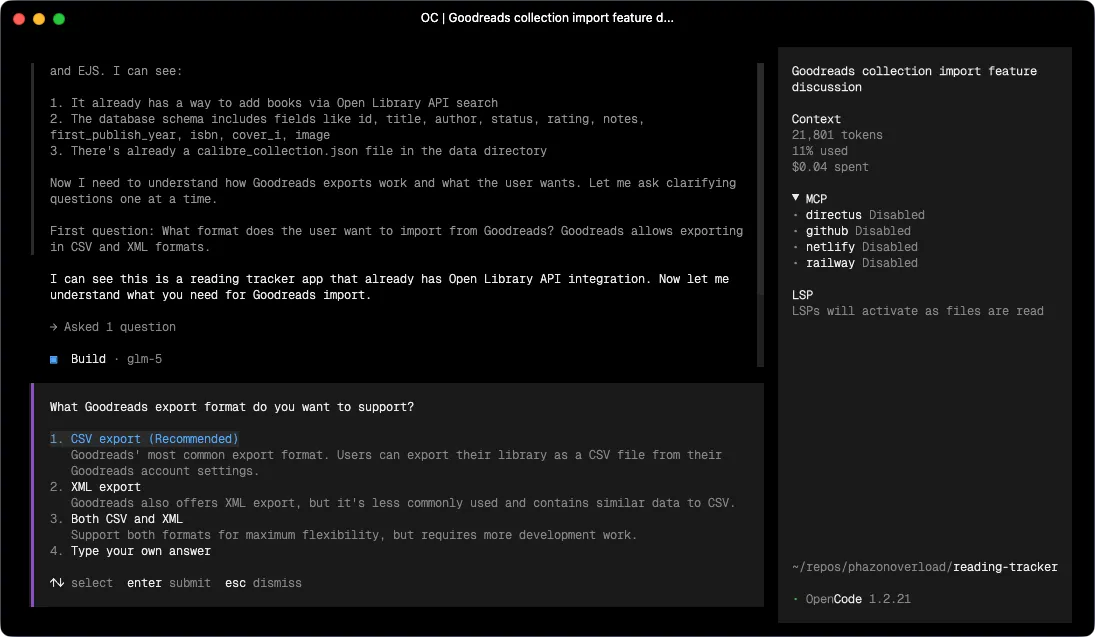The image size is (1095, 637).
Task: Click the blue Build mode square icon
Action: point(53,358)
